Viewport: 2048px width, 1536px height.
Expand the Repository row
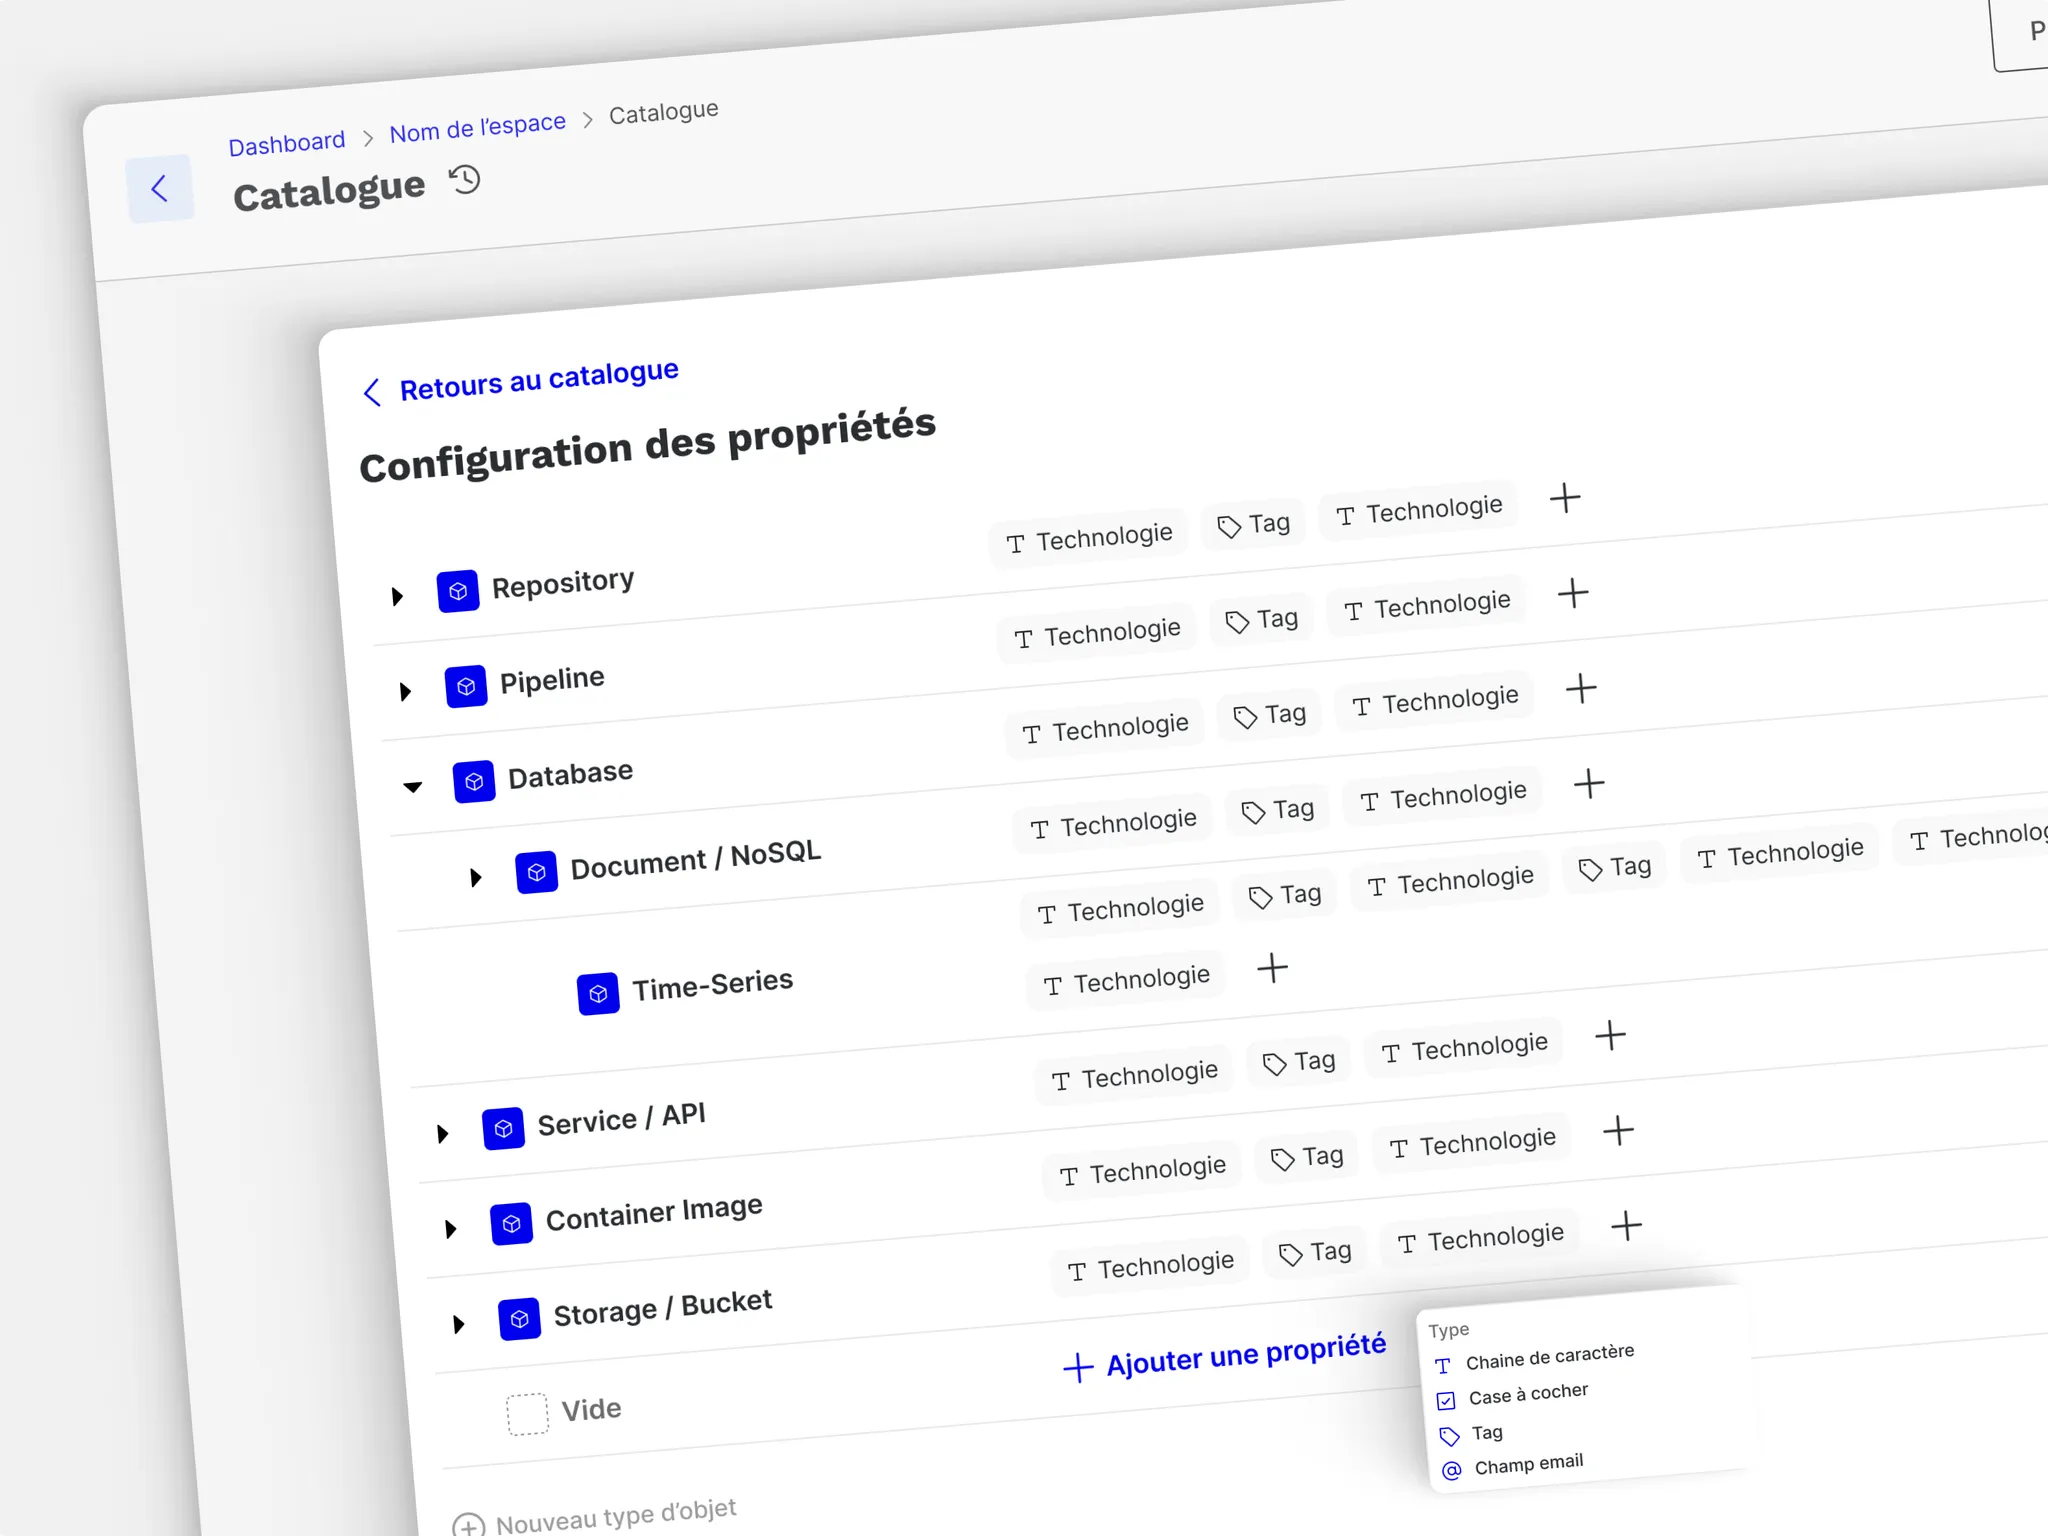(397, 596)
